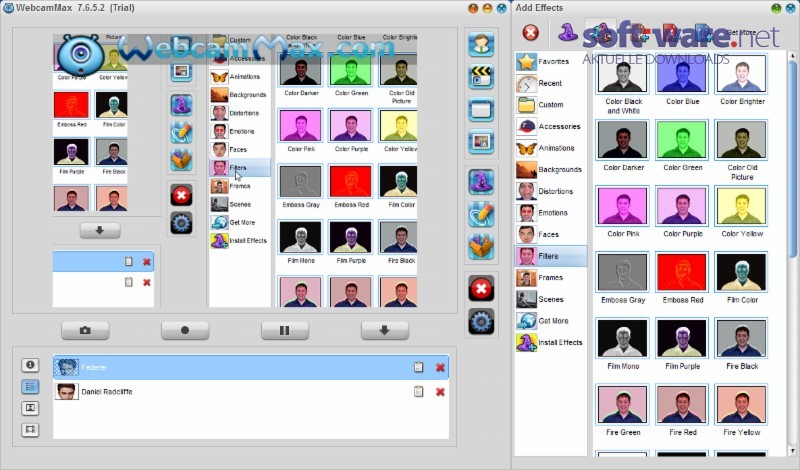
Task: Select the doodle pencil tool icon
Action: coord(481,214)
